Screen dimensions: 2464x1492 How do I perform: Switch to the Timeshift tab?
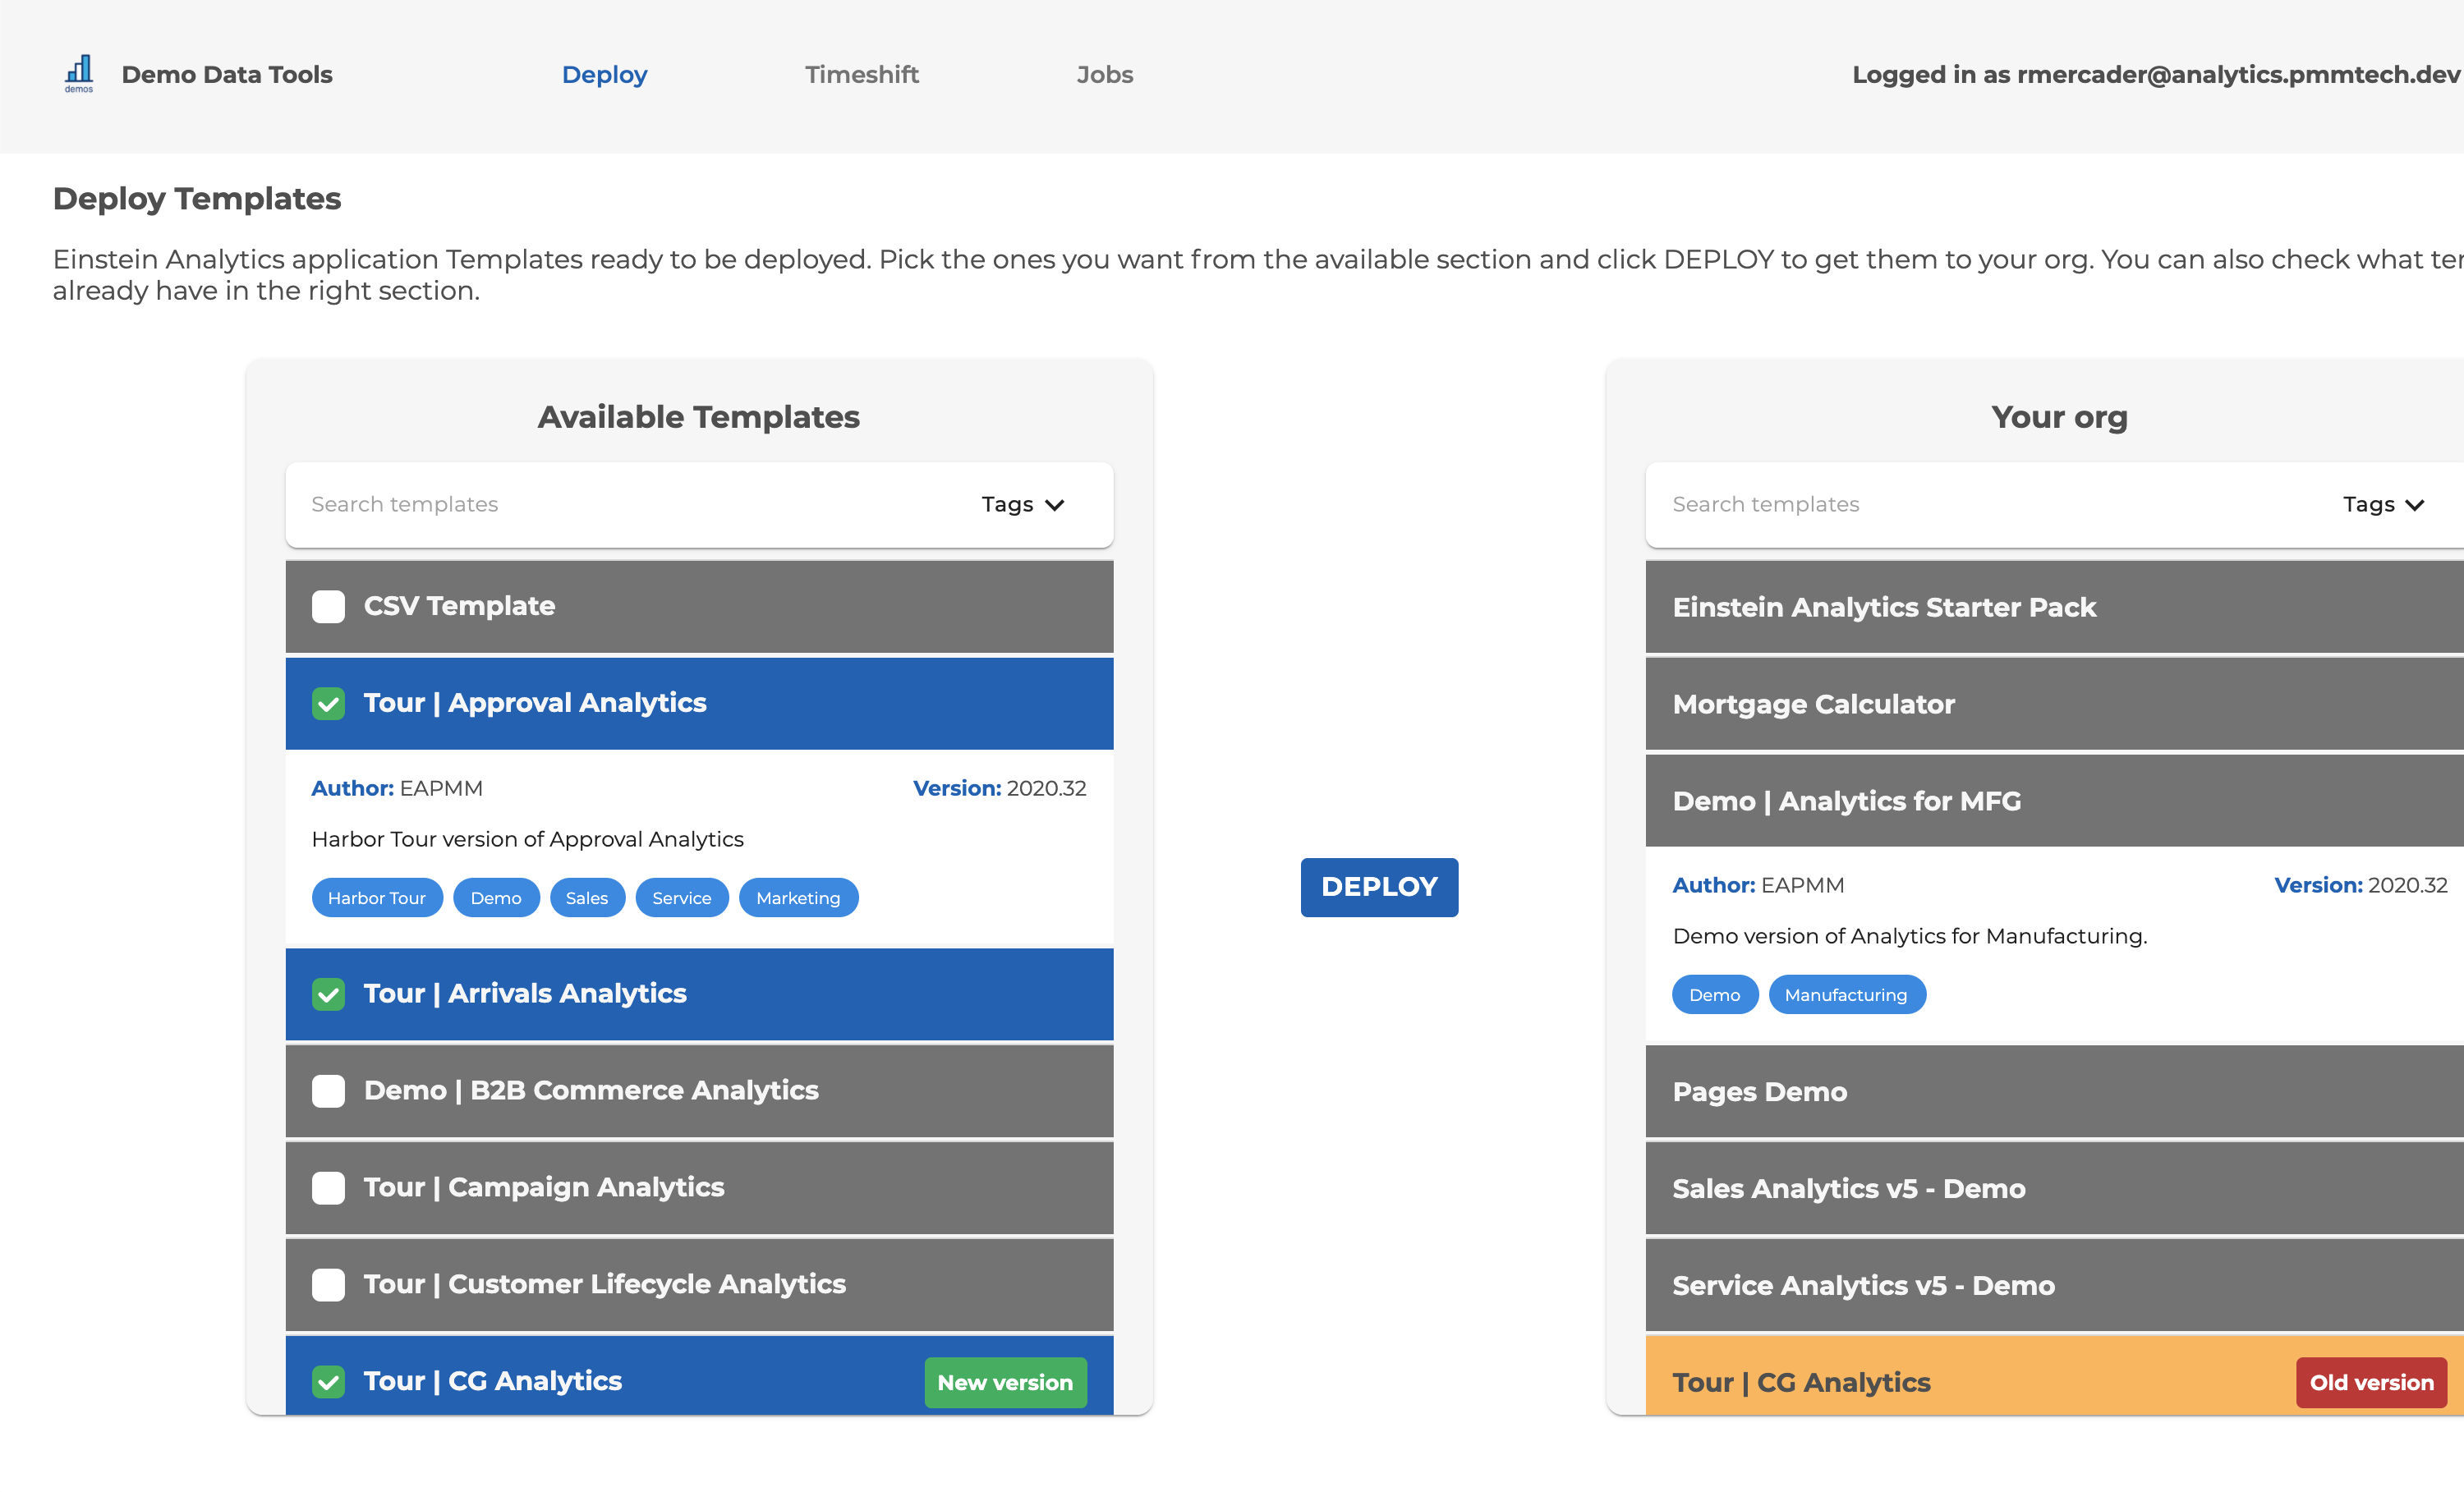tap(861, 75)
